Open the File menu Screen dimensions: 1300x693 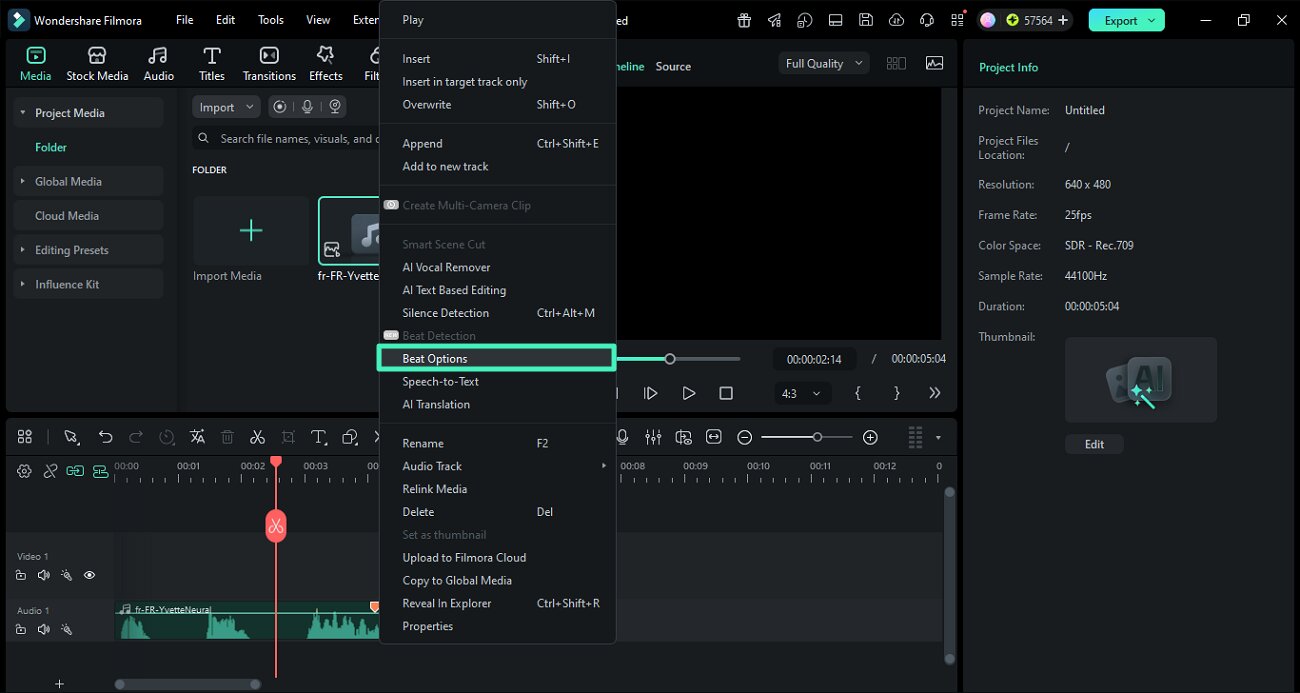[x=184, y=20]
